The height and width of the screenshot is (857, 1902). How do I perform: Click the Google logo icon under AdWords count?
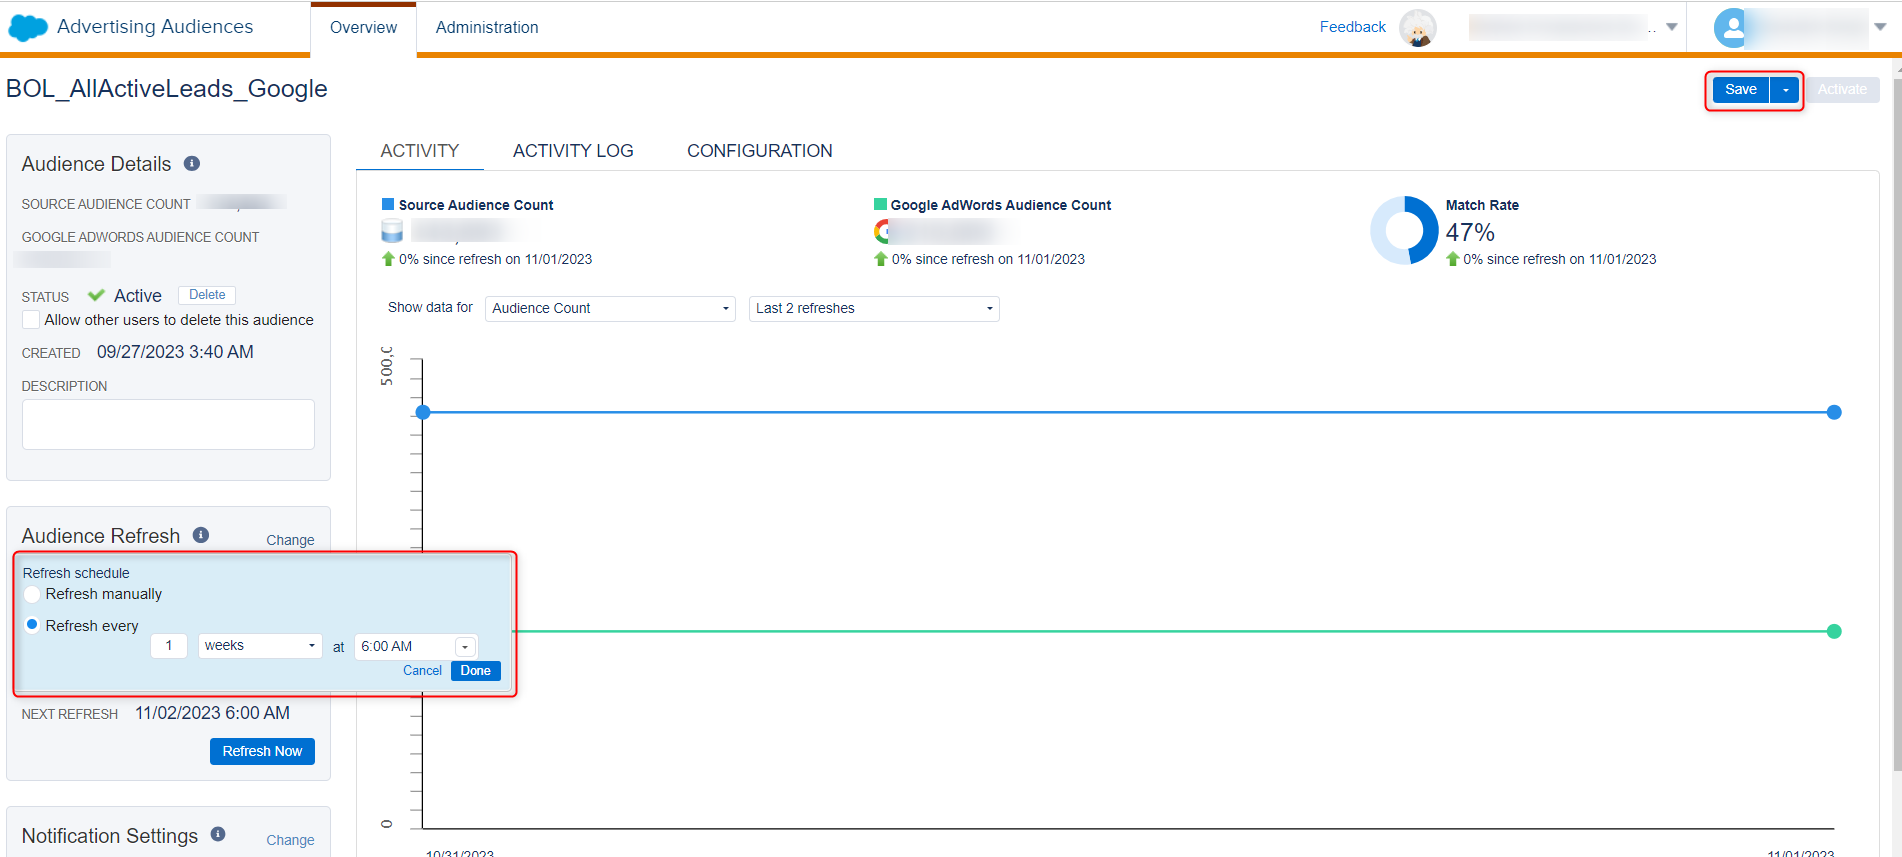click(881, 232)
